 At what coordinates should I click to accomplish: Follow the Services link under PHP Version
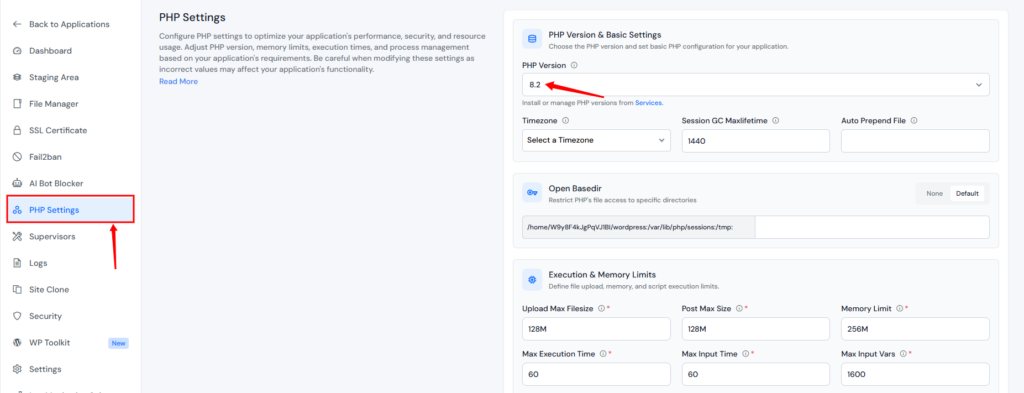(x=648, y=103)
